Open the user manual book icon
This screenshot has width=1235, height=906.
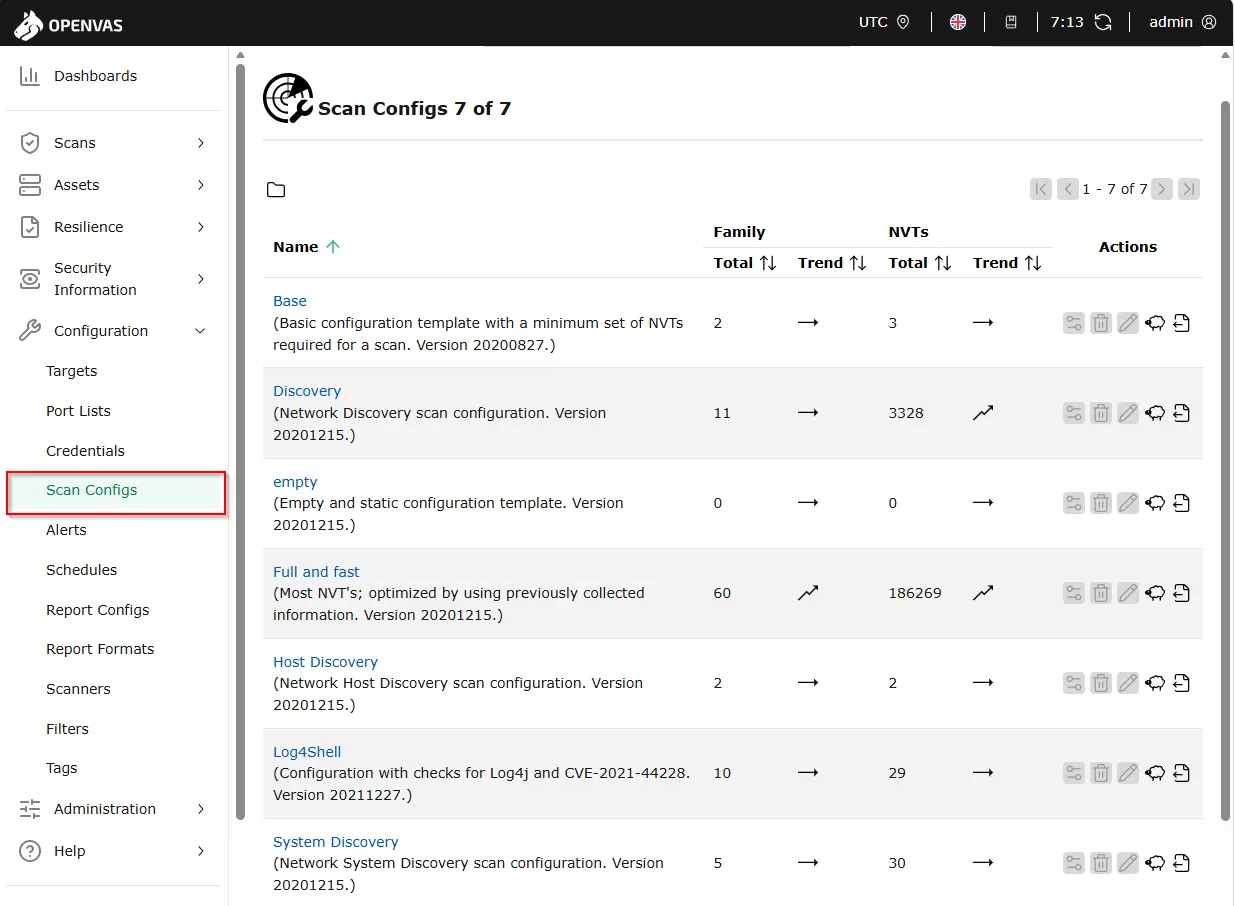(x=1011, y=22)
